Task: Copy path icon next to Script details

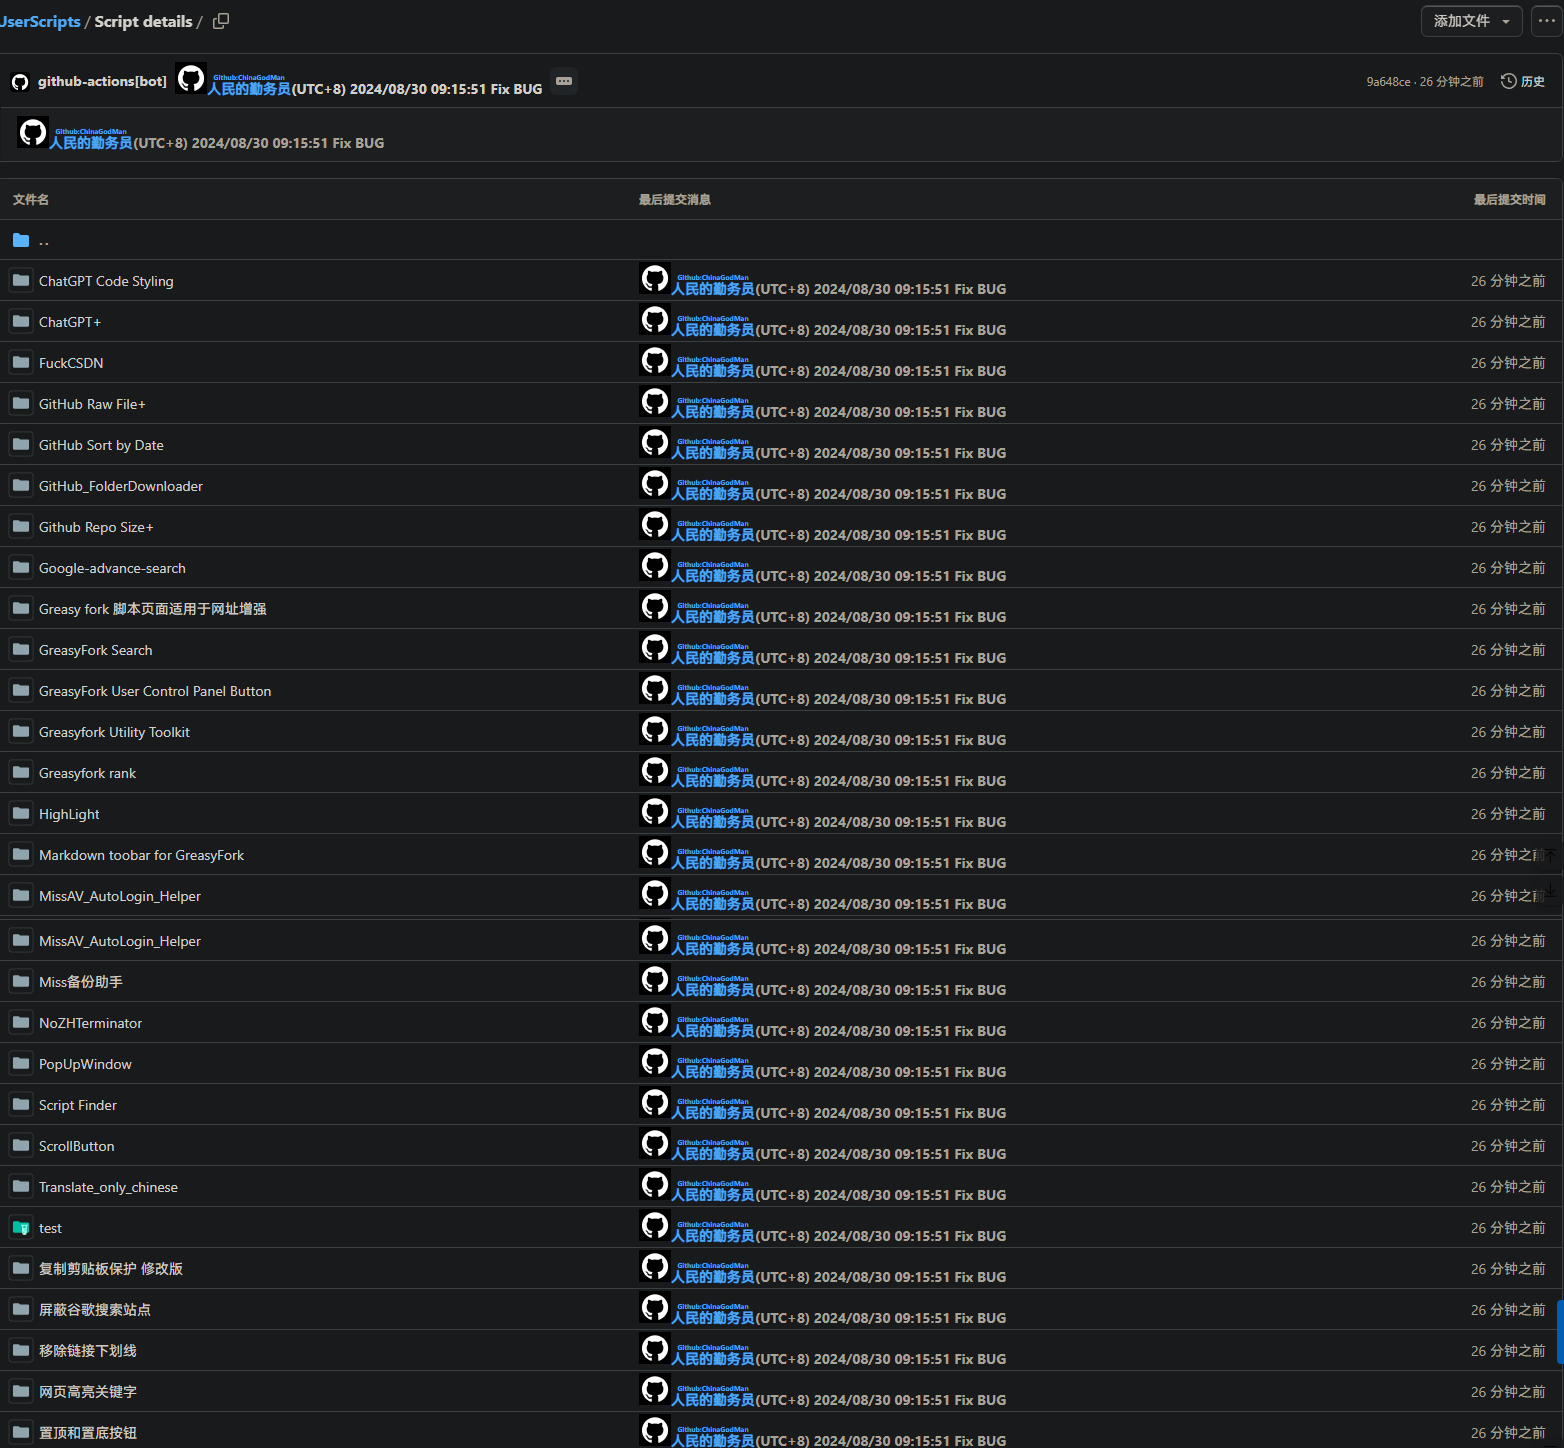Action: tap(221, 21)
